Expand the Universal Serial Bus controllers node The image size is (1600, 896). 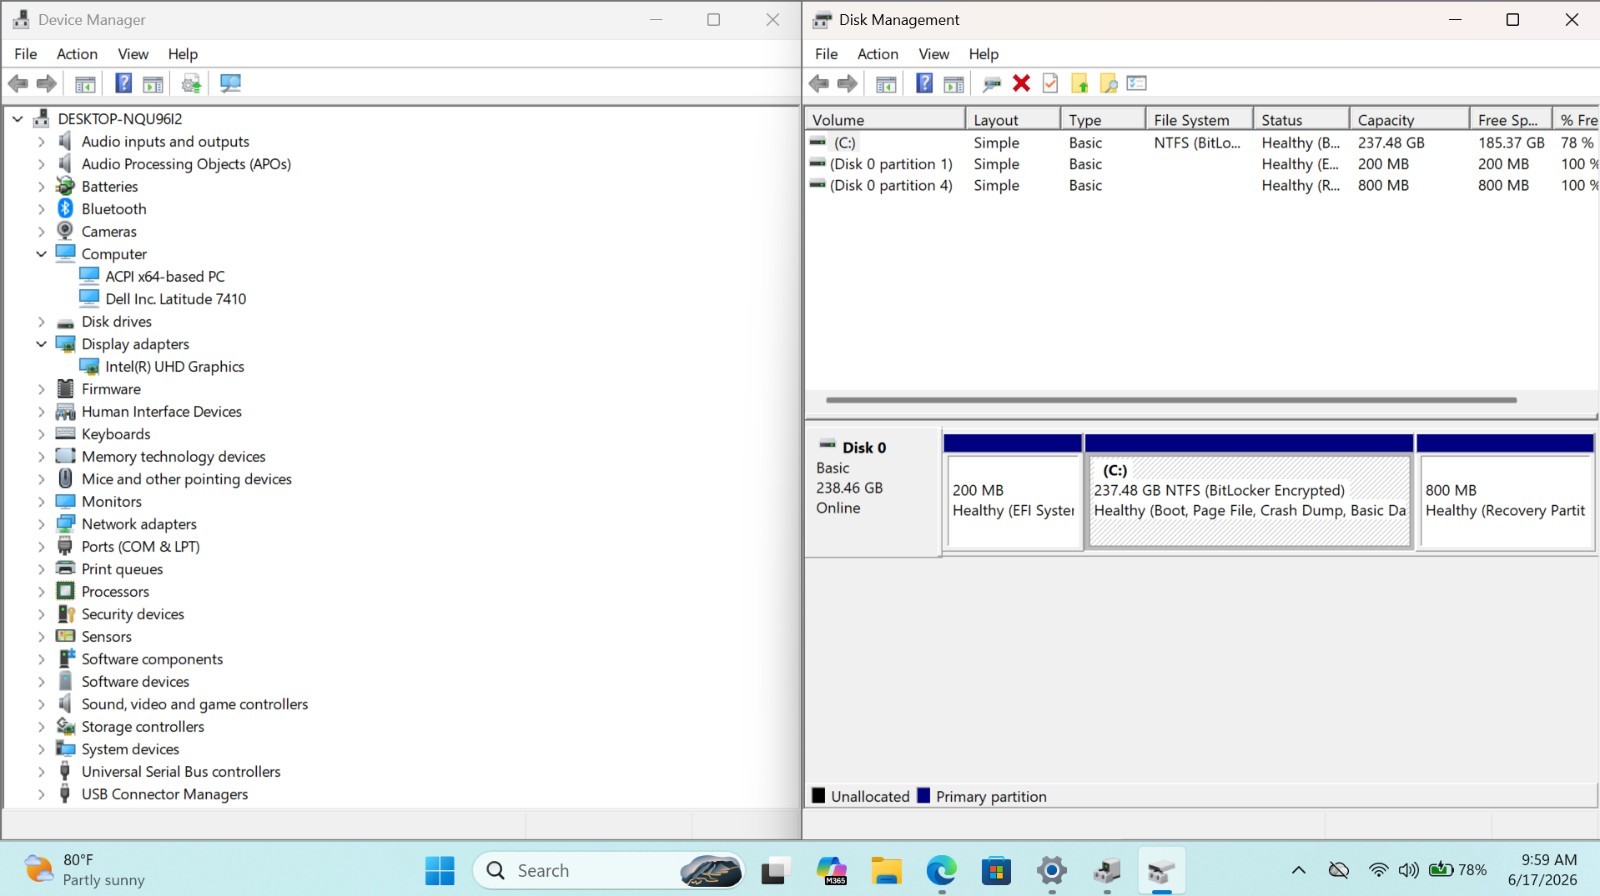(x=41, y=772)
